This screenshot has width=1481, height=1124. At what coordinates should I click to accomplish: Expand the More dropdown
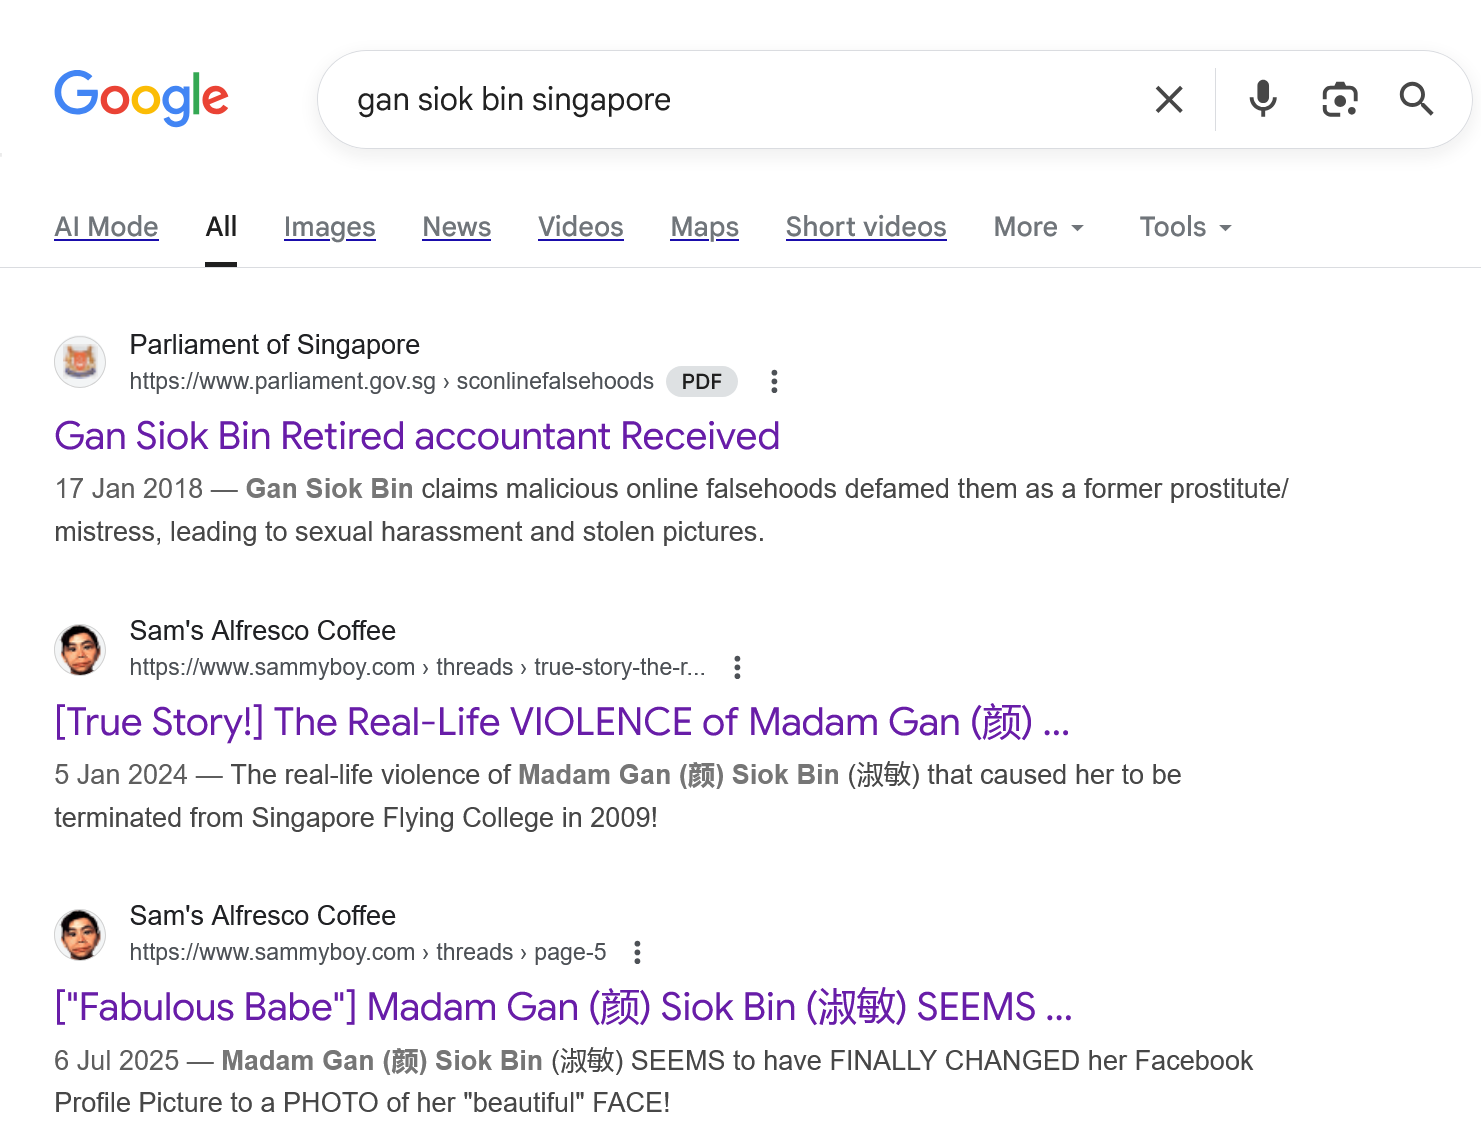[x=1038, y=227]
